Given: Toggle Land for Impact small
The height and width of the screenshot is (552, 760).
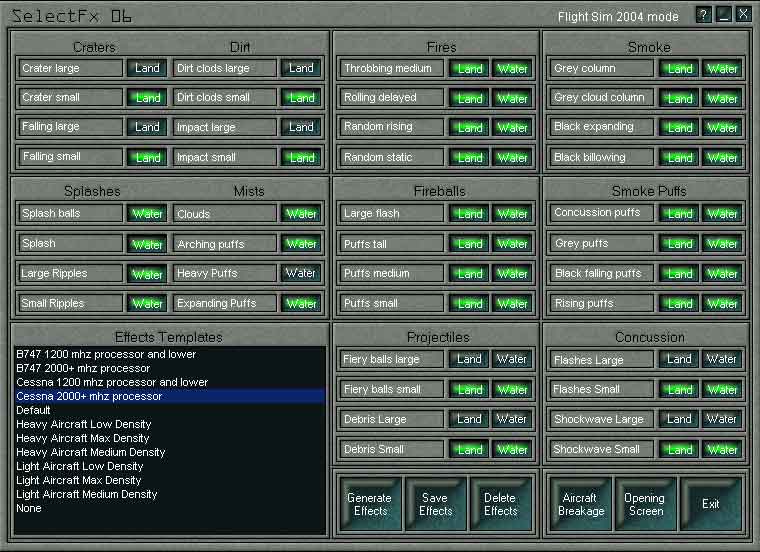Looking at the screenshot, I should pos(301,157).
